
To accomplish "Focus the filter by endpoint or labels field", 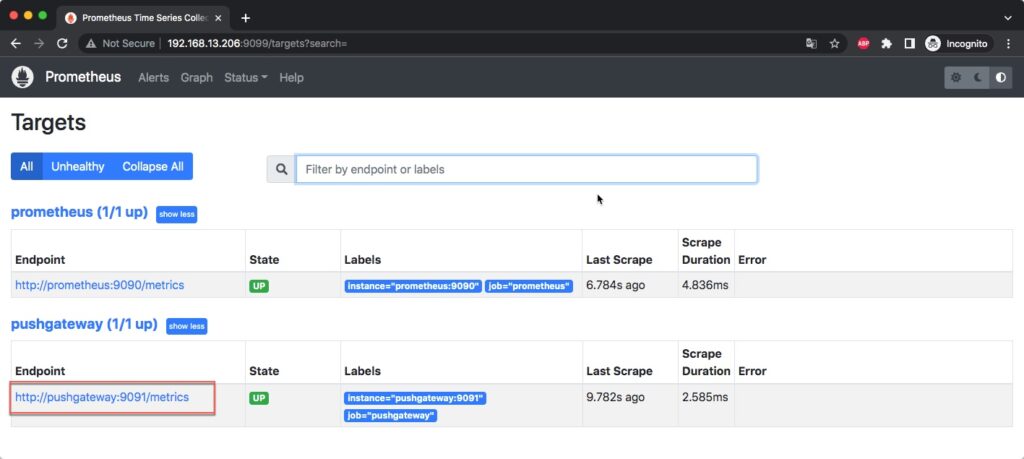I will [526, 169].
